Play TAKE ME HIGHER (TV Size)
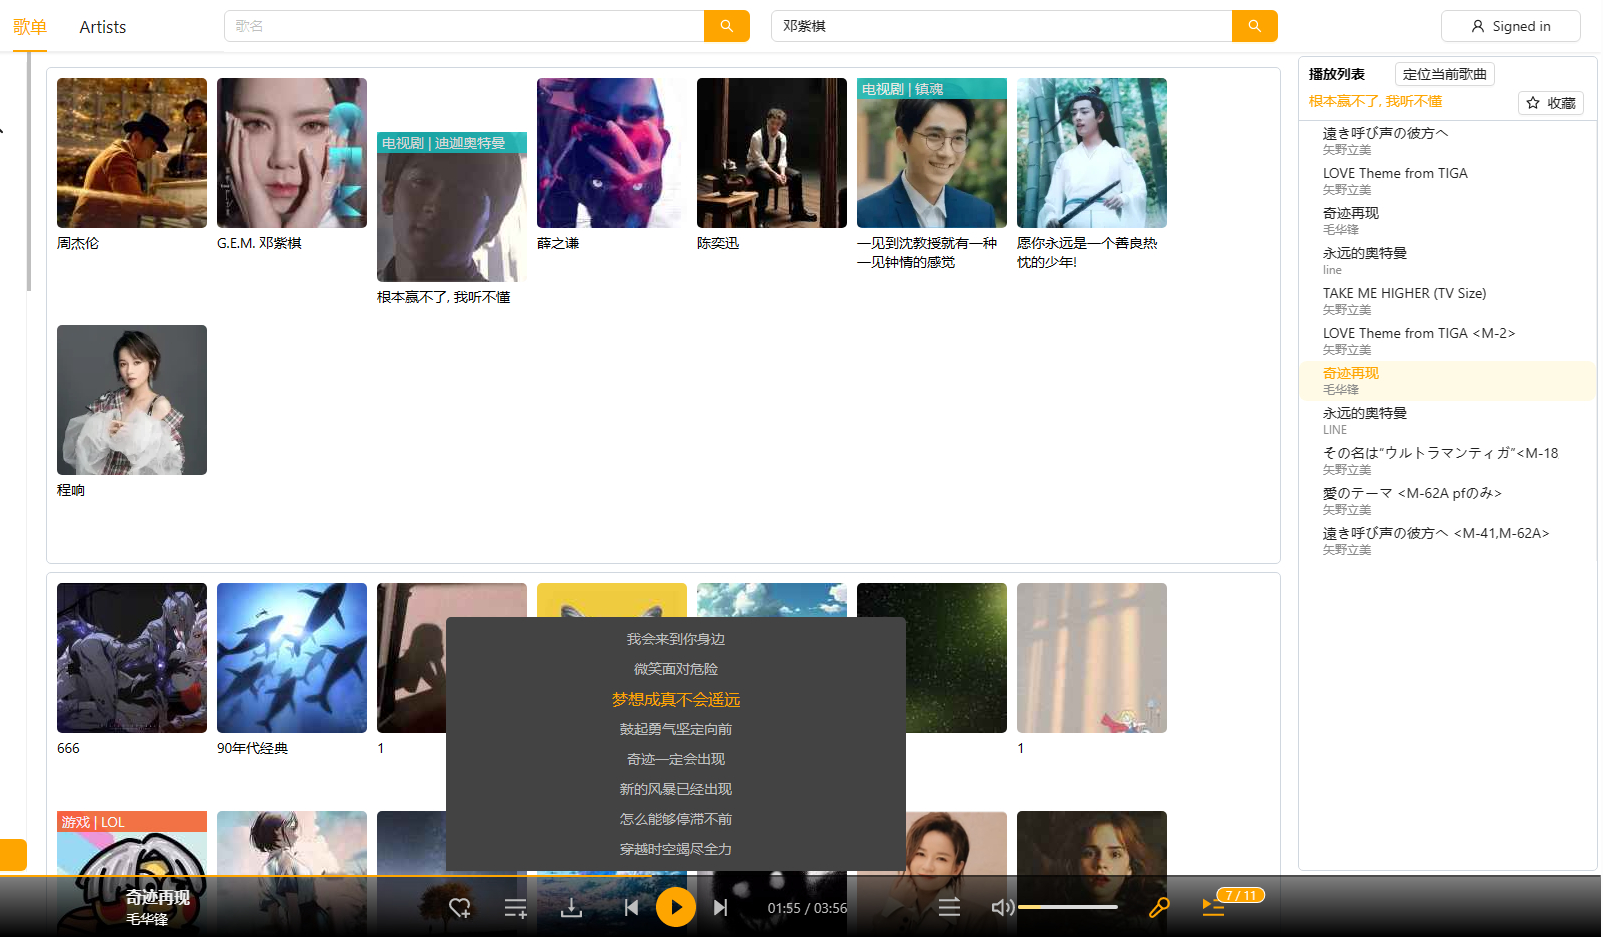The image size is (1603, 937). (x=1447, y=301)
